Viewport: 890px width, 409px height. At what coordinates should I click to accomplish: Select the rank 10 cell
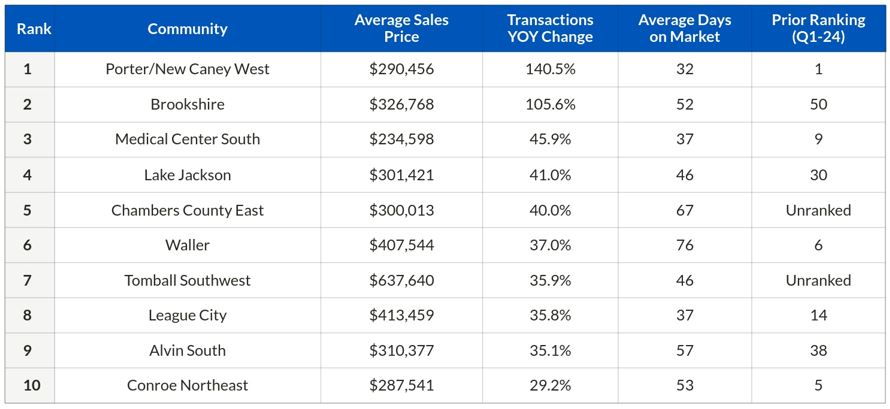(x=28, y=385)
